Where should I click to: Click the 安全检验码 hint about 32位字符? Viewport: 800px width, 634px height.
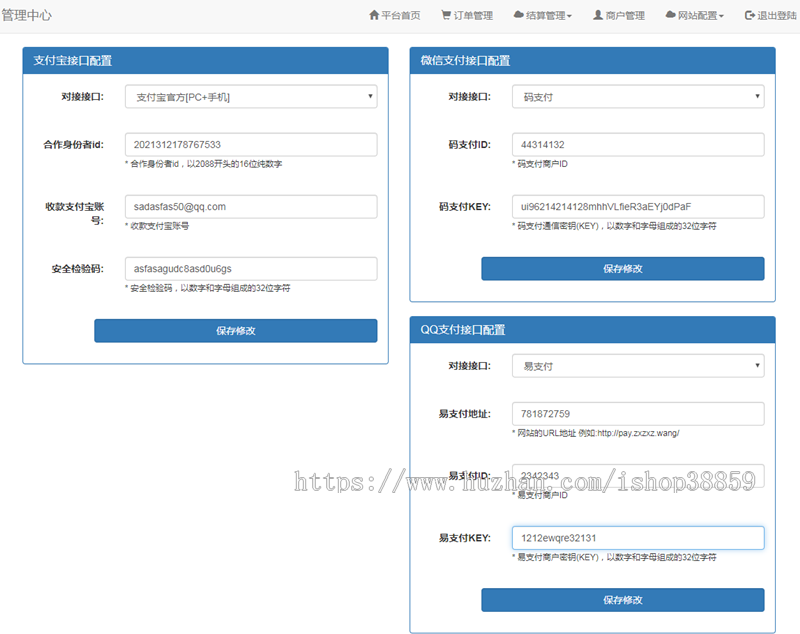click(208, 289)
